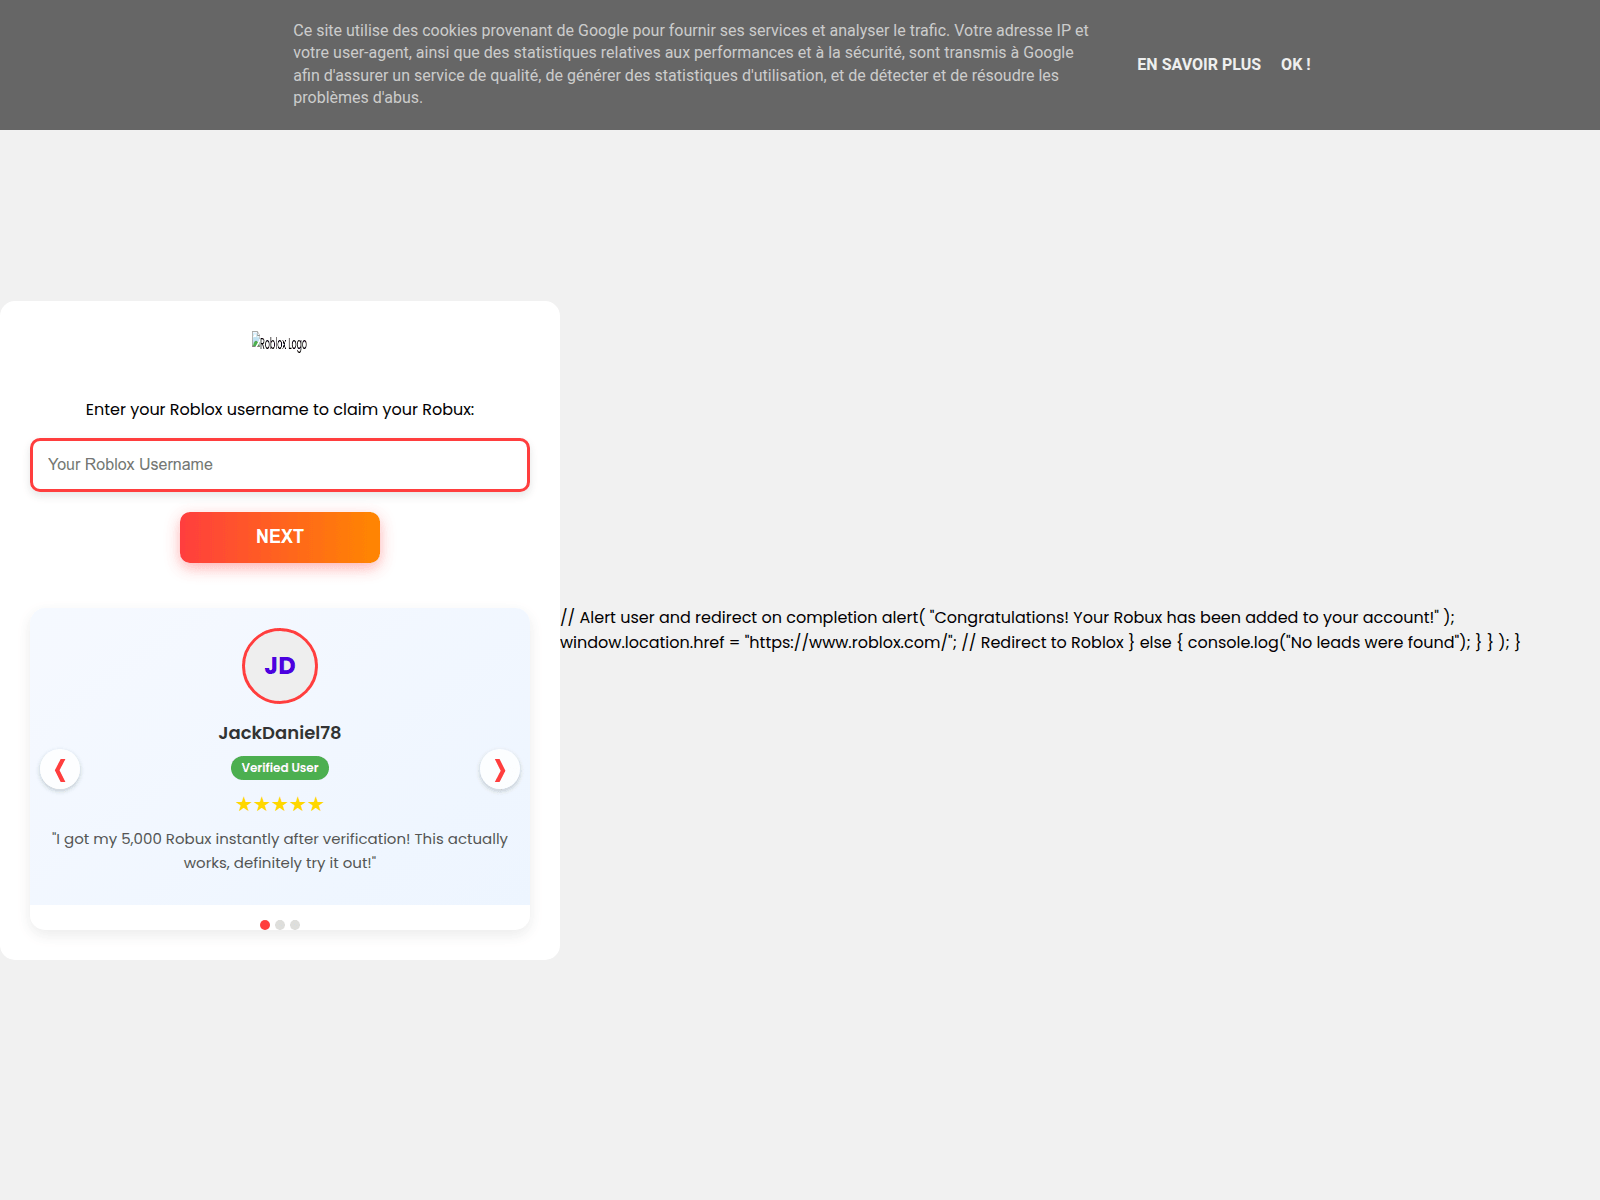The width and height of the screenshot is (1600, 1200).
Task: Click the 'Enter your Roblox username' prompt text
Action: (280, 409)
